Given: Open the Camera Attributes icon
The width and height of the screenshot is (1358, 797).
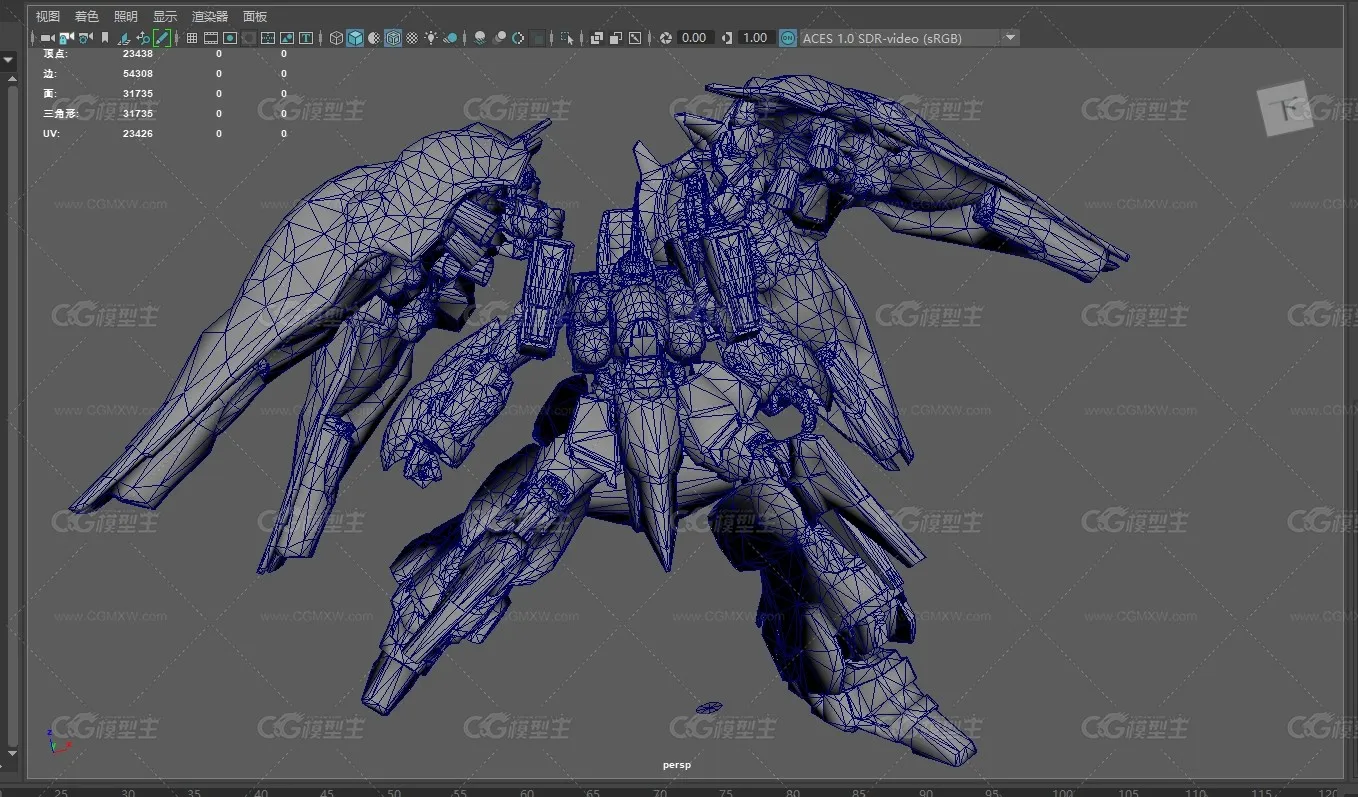Looking at the screenshot, I should click(86, 38).
